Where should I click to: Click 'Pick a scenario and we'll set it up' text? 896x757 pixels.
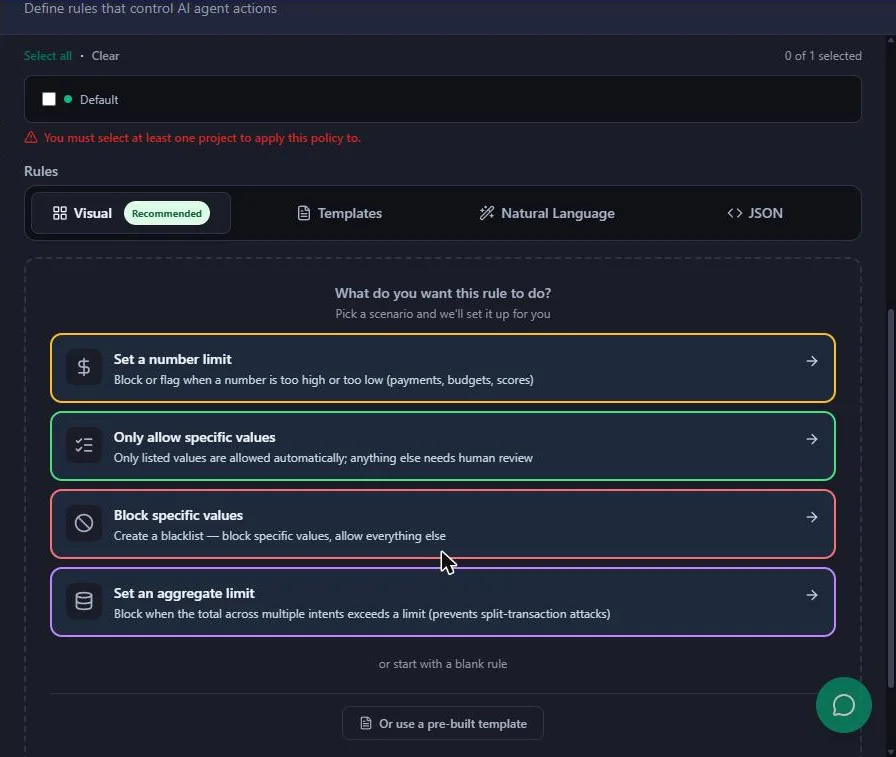click(x=443, y=314)
